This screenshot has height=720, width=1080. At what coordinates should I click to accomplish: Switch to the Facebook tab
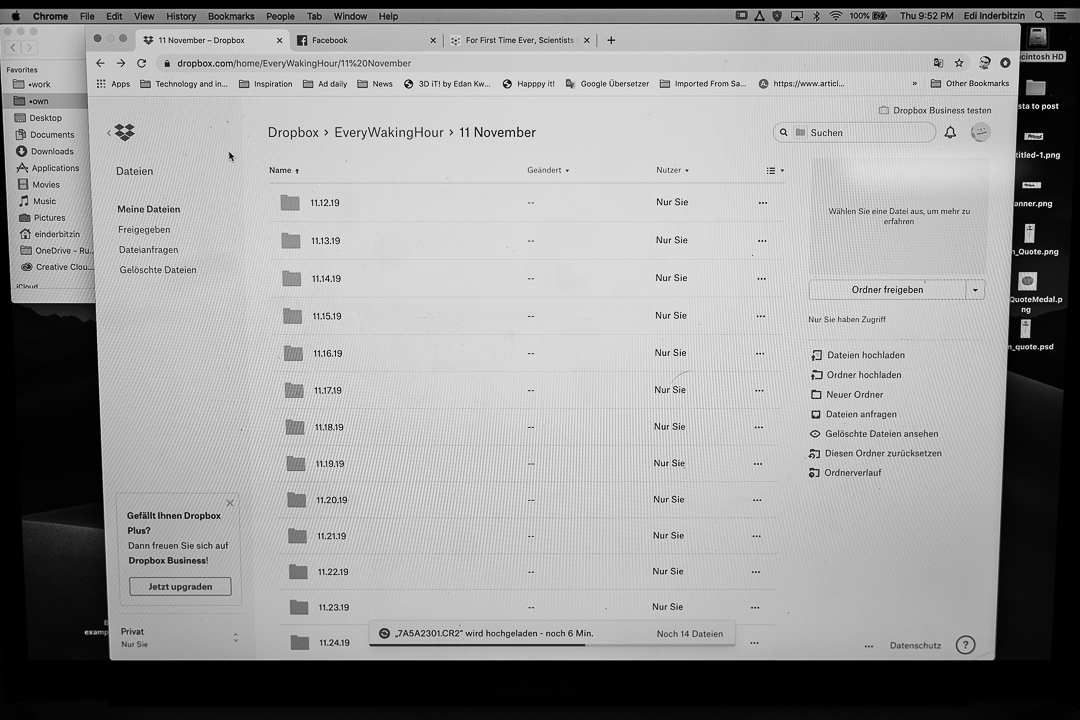(x=365, y=40)
